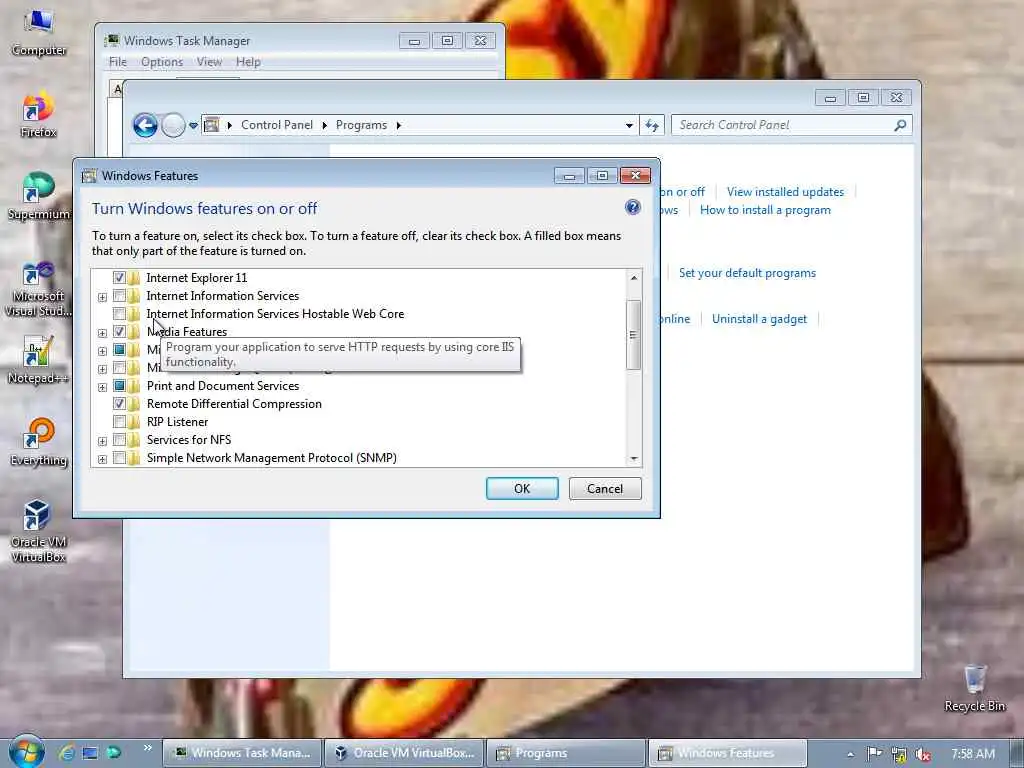Viewport: 1024px width, 768px height.
Task: Launch Firefox from the desktop
Action: click(x=39, y=114)
